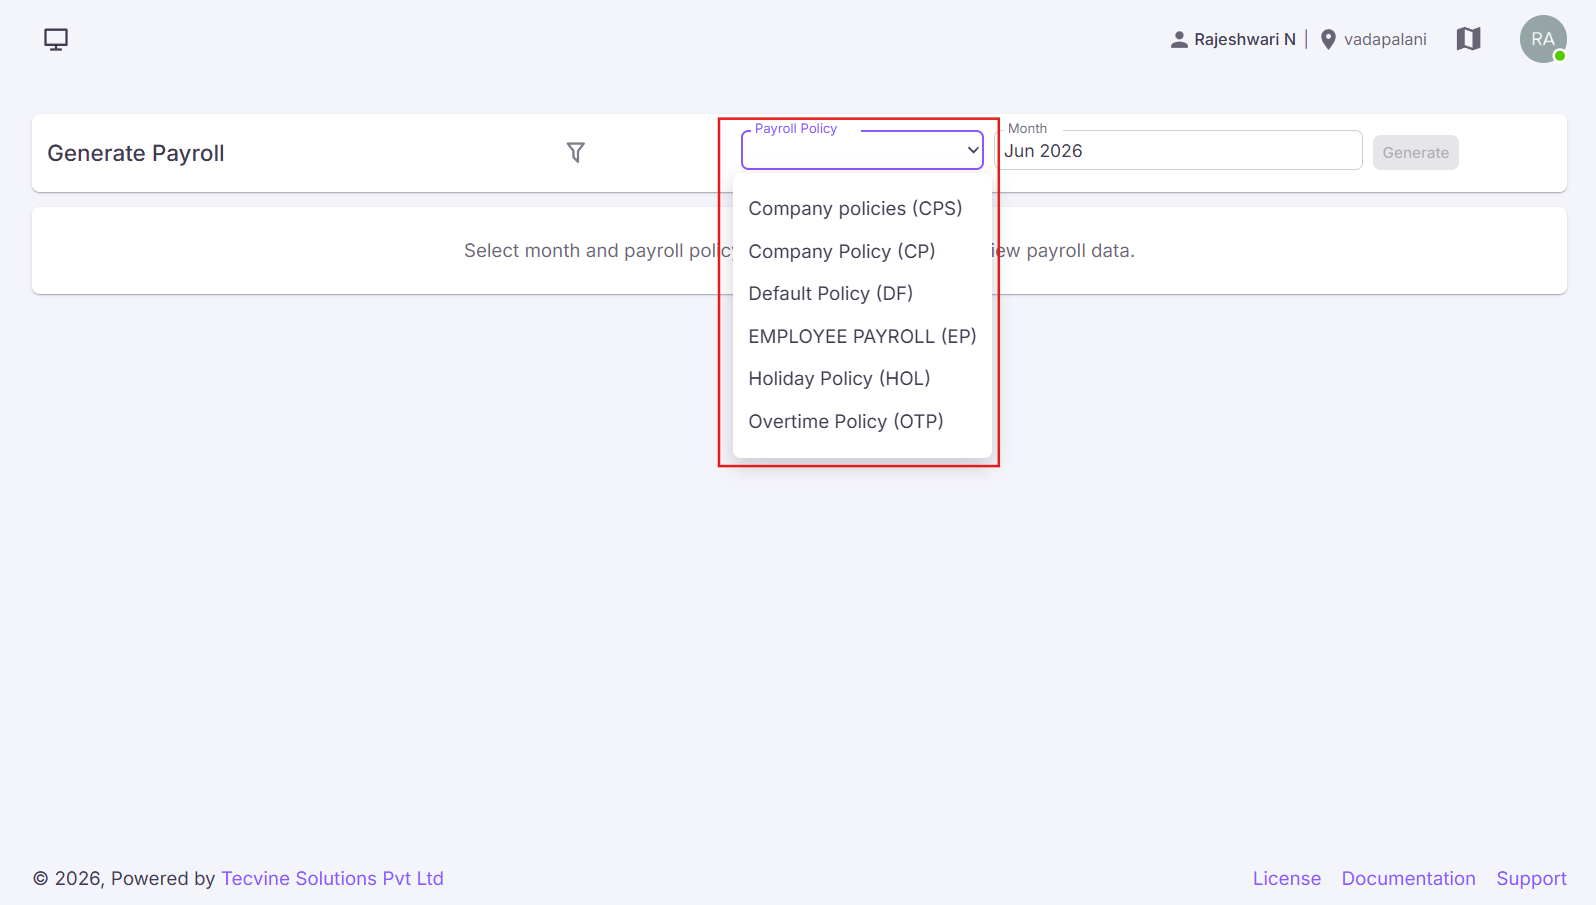Viewport: 1596px width, 905px height.
Task: Click the Generate button
Action: tap(1415, 152)
